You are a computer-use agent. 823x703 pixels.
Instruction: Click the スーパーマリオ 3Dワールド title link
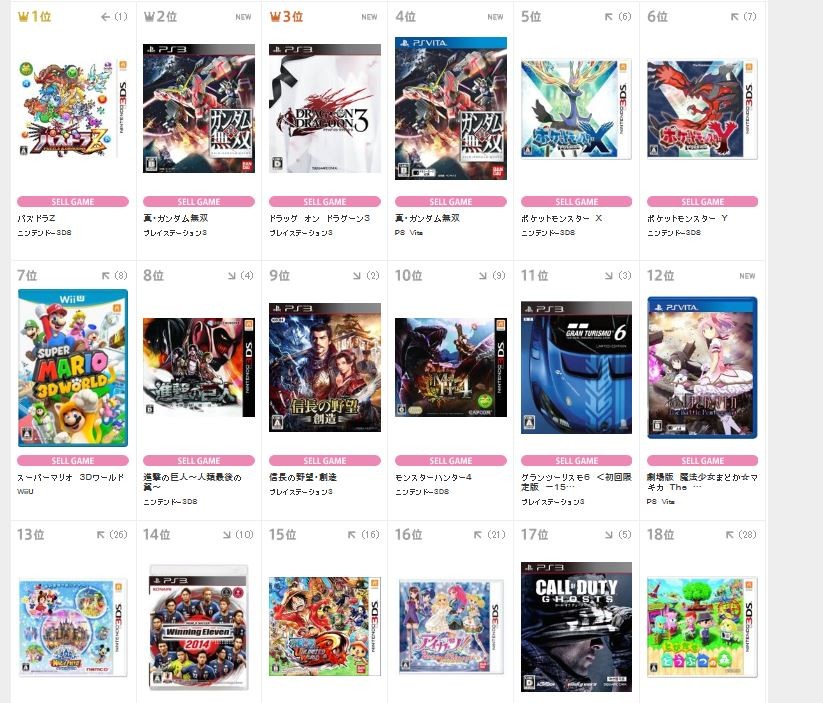(71, 477)
